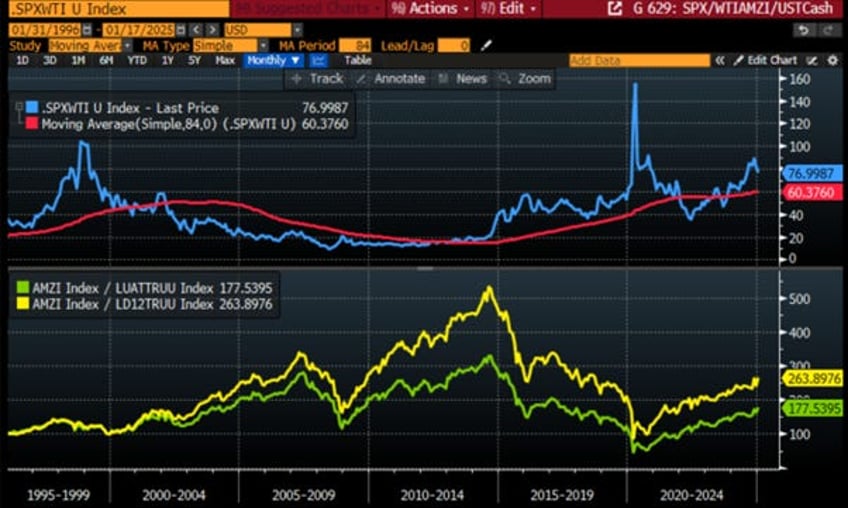The height and width of the screenshot is (508, 848).
Task: Click the start date field 01/31/1996
Action: (45, 30)
